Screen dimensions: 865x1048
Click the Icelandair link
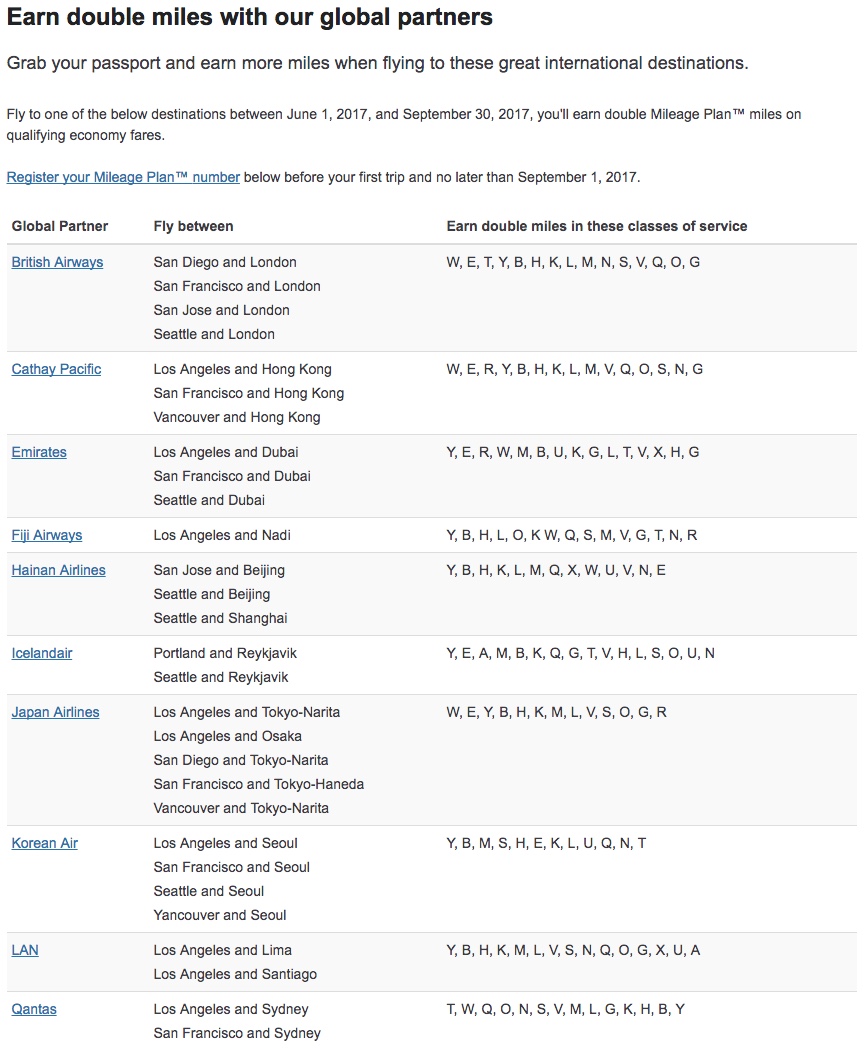point(42,653)
